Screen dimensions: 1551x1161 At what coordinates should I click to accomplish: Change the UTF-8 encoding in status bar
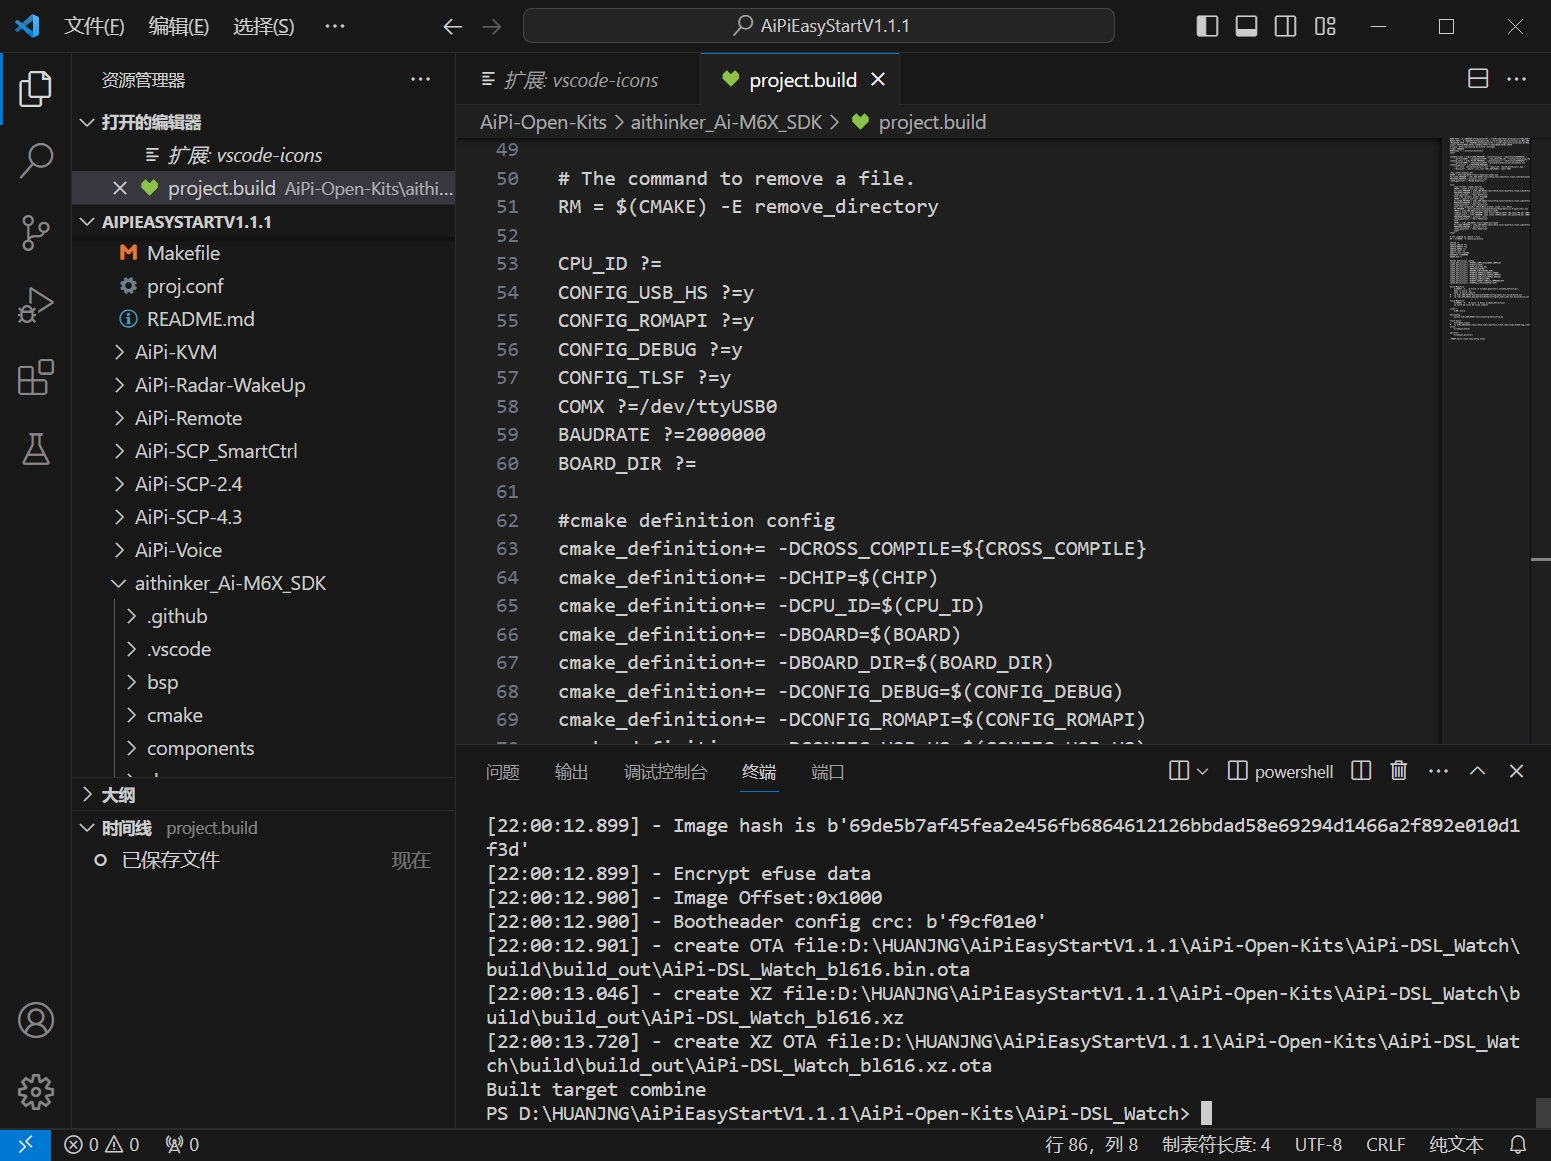[1318, 1145]
